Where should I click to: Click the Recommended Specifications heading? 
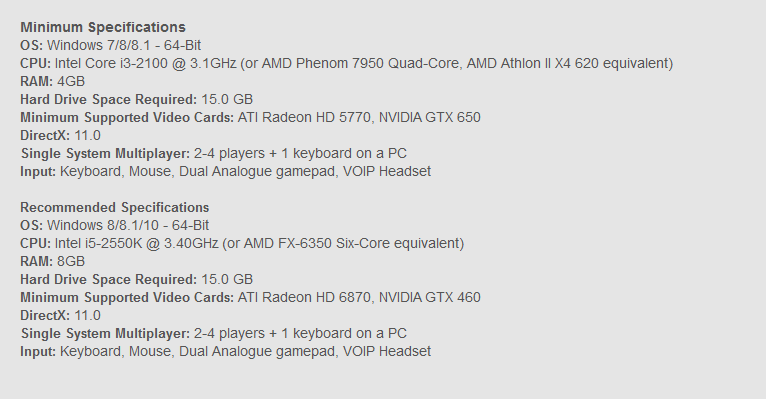click(x=114, y=208)
